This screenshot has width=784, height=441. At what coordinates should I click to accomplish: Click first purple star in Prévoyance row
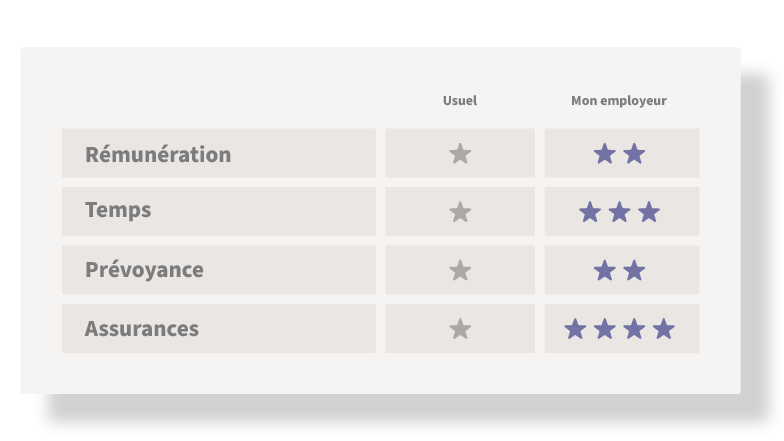tap(604, 270)
